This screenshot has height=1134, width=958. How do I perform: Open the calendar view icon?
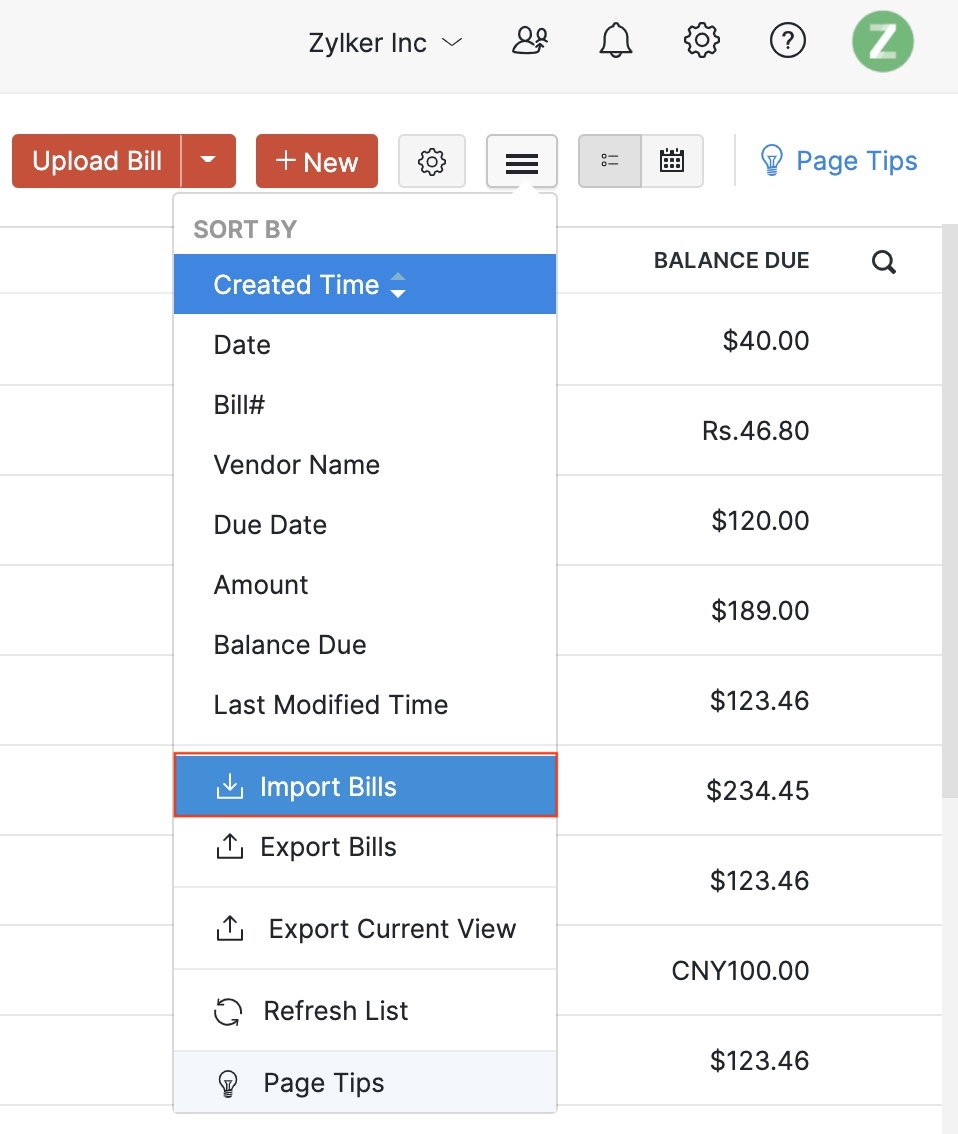coord(671,160)
